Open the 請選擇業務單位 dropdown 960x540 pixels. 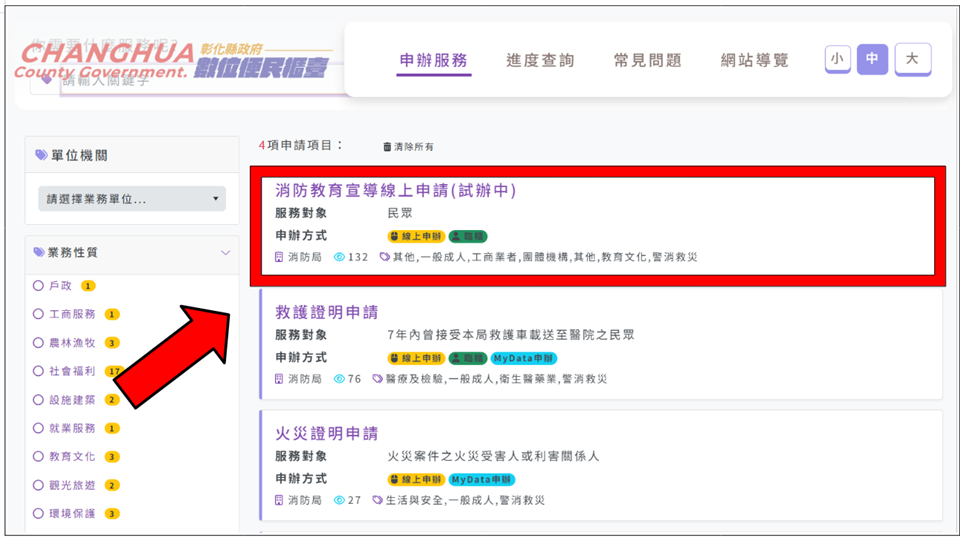132,199
